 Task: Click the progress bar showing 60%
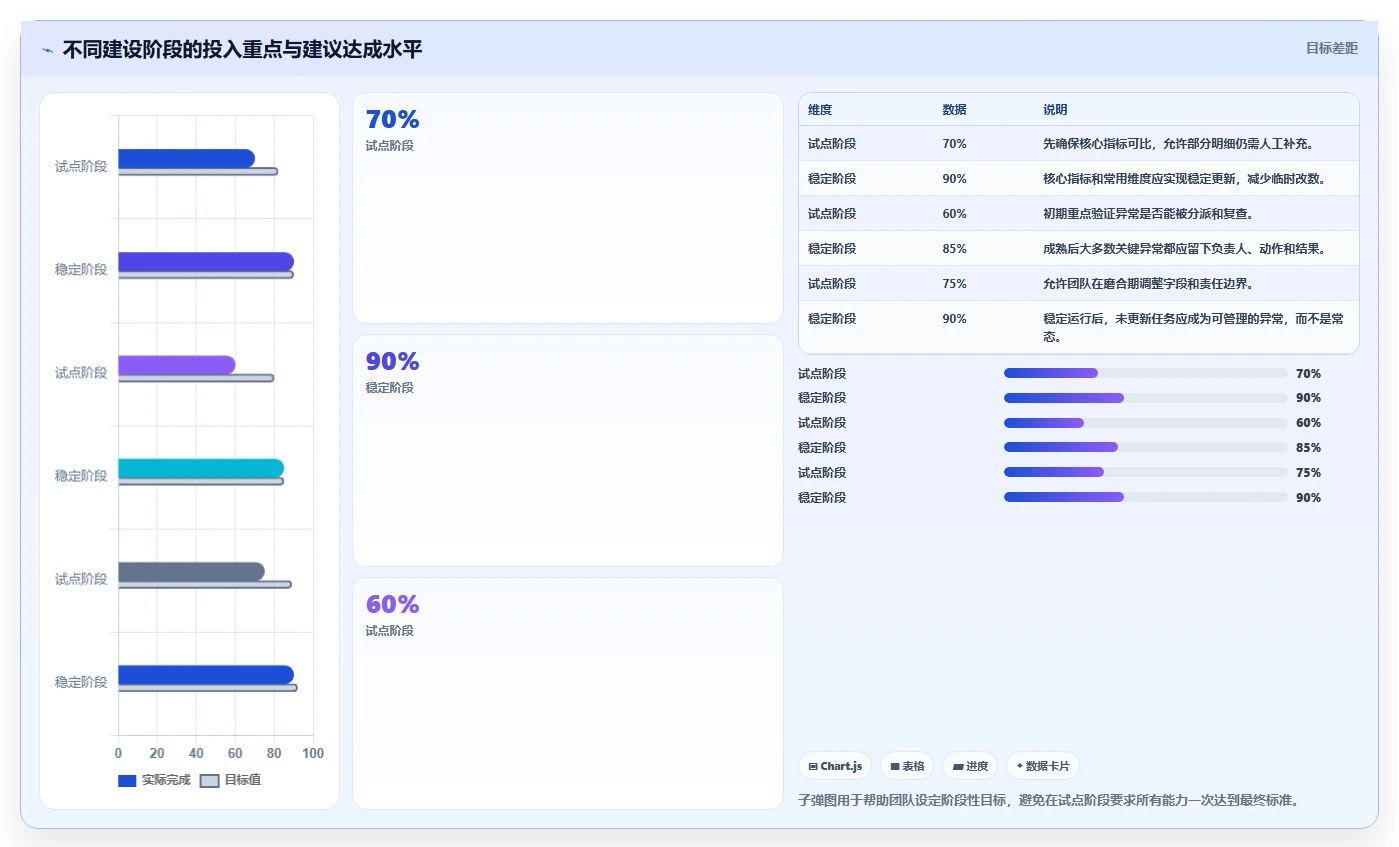1146,423
